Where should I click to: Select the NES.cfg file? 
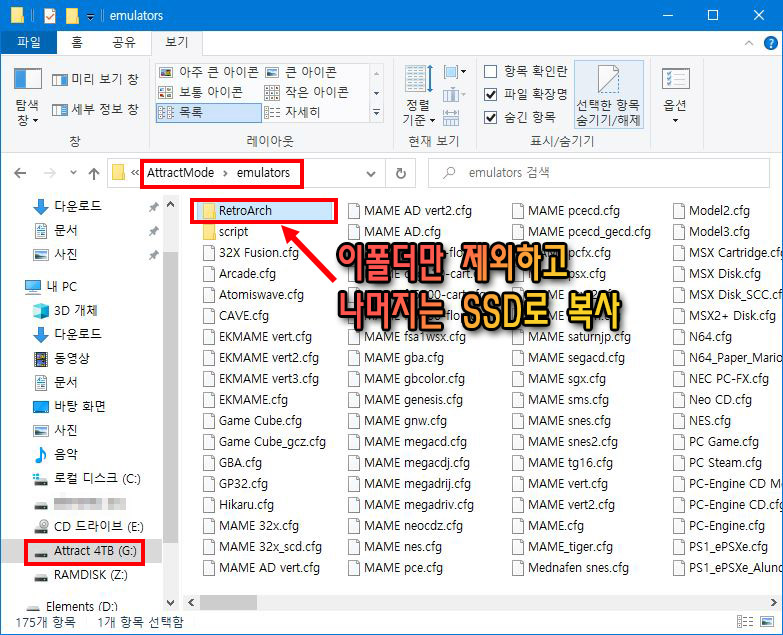tap(710, 421)
